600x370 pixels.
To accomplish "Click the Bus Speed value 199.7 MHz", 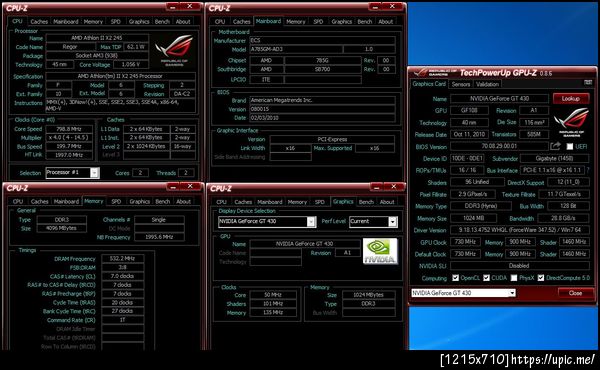I will tap(69, 146).
